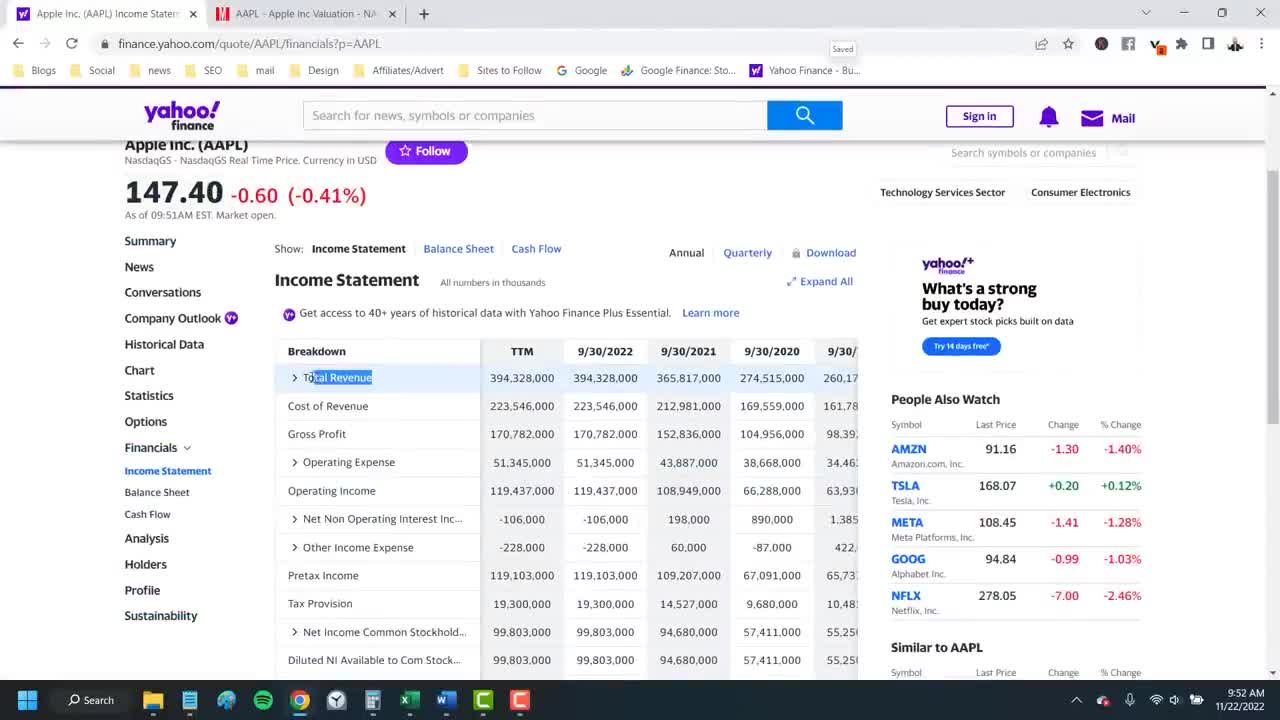Open the Google Finance bookmark
Viewport: 1280px width, 720px height.
pos(678,71)
